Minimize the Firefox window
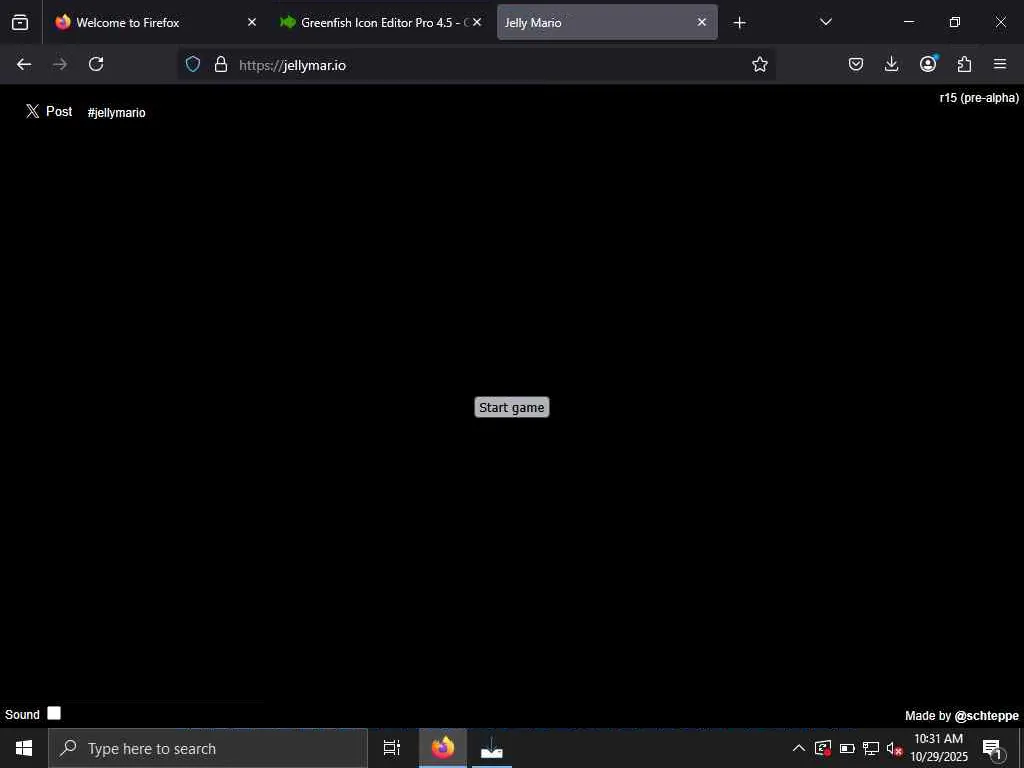This screenshot has height=768, width=1024. (x=908, y=22)
